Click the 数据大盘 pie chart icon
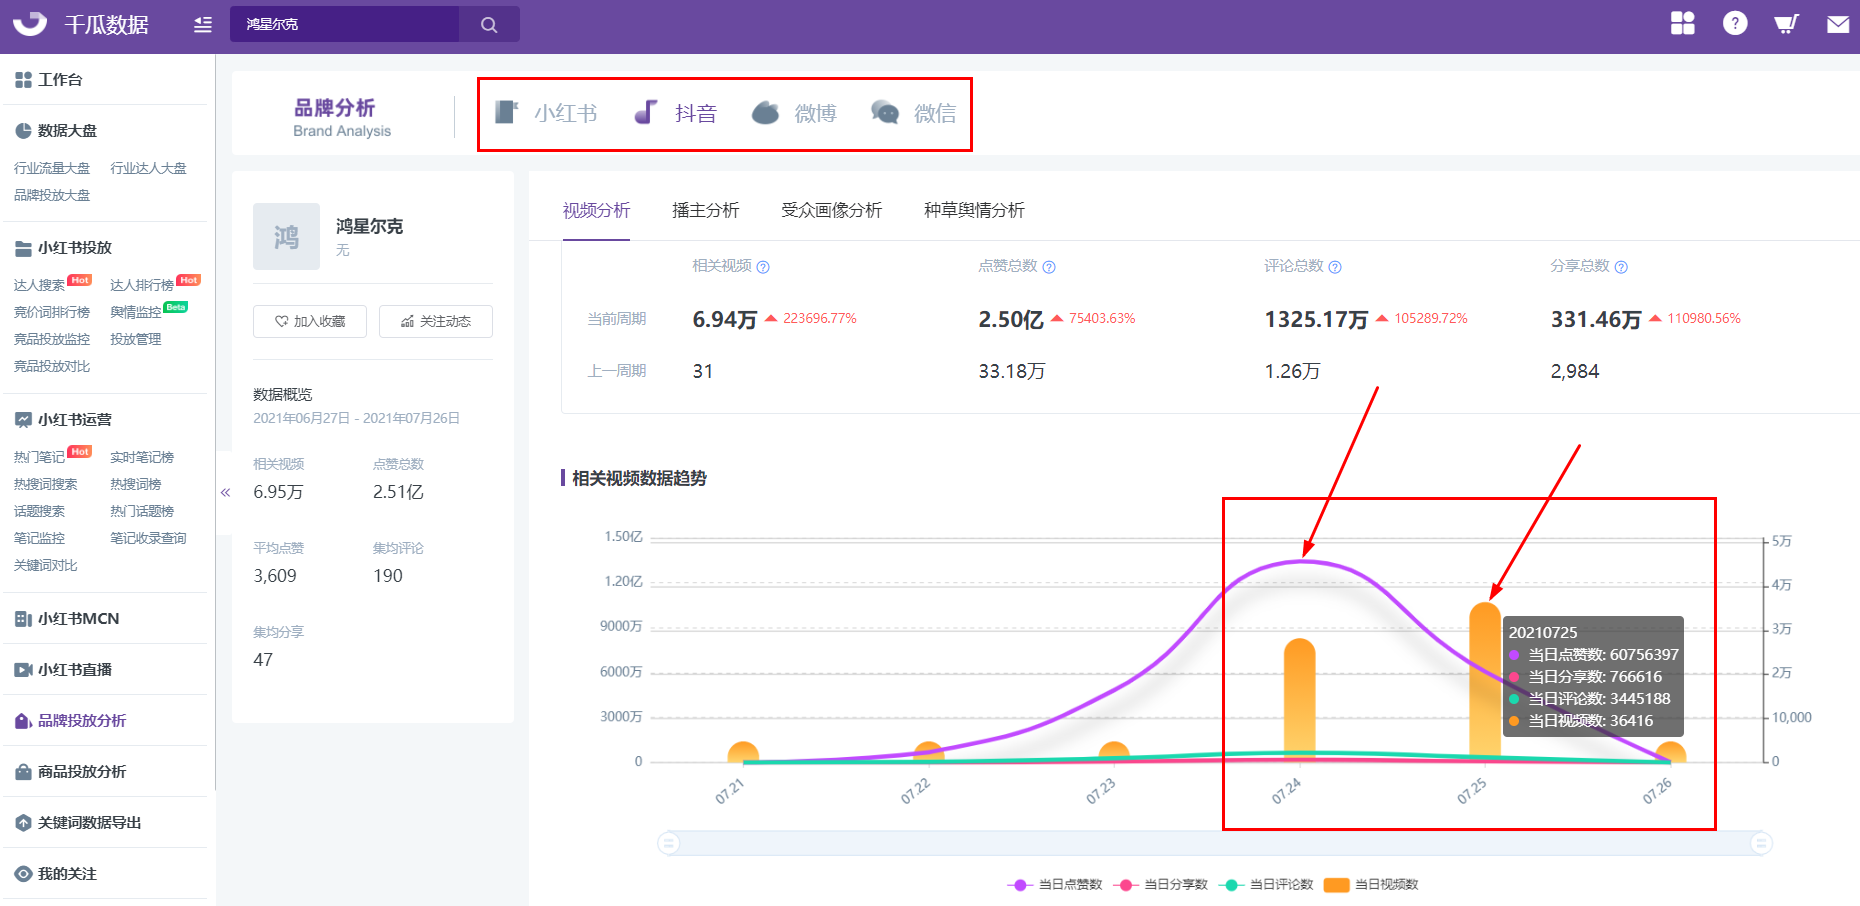The width and height of the screenshot is (1860, 906). [x=23, y=131]
